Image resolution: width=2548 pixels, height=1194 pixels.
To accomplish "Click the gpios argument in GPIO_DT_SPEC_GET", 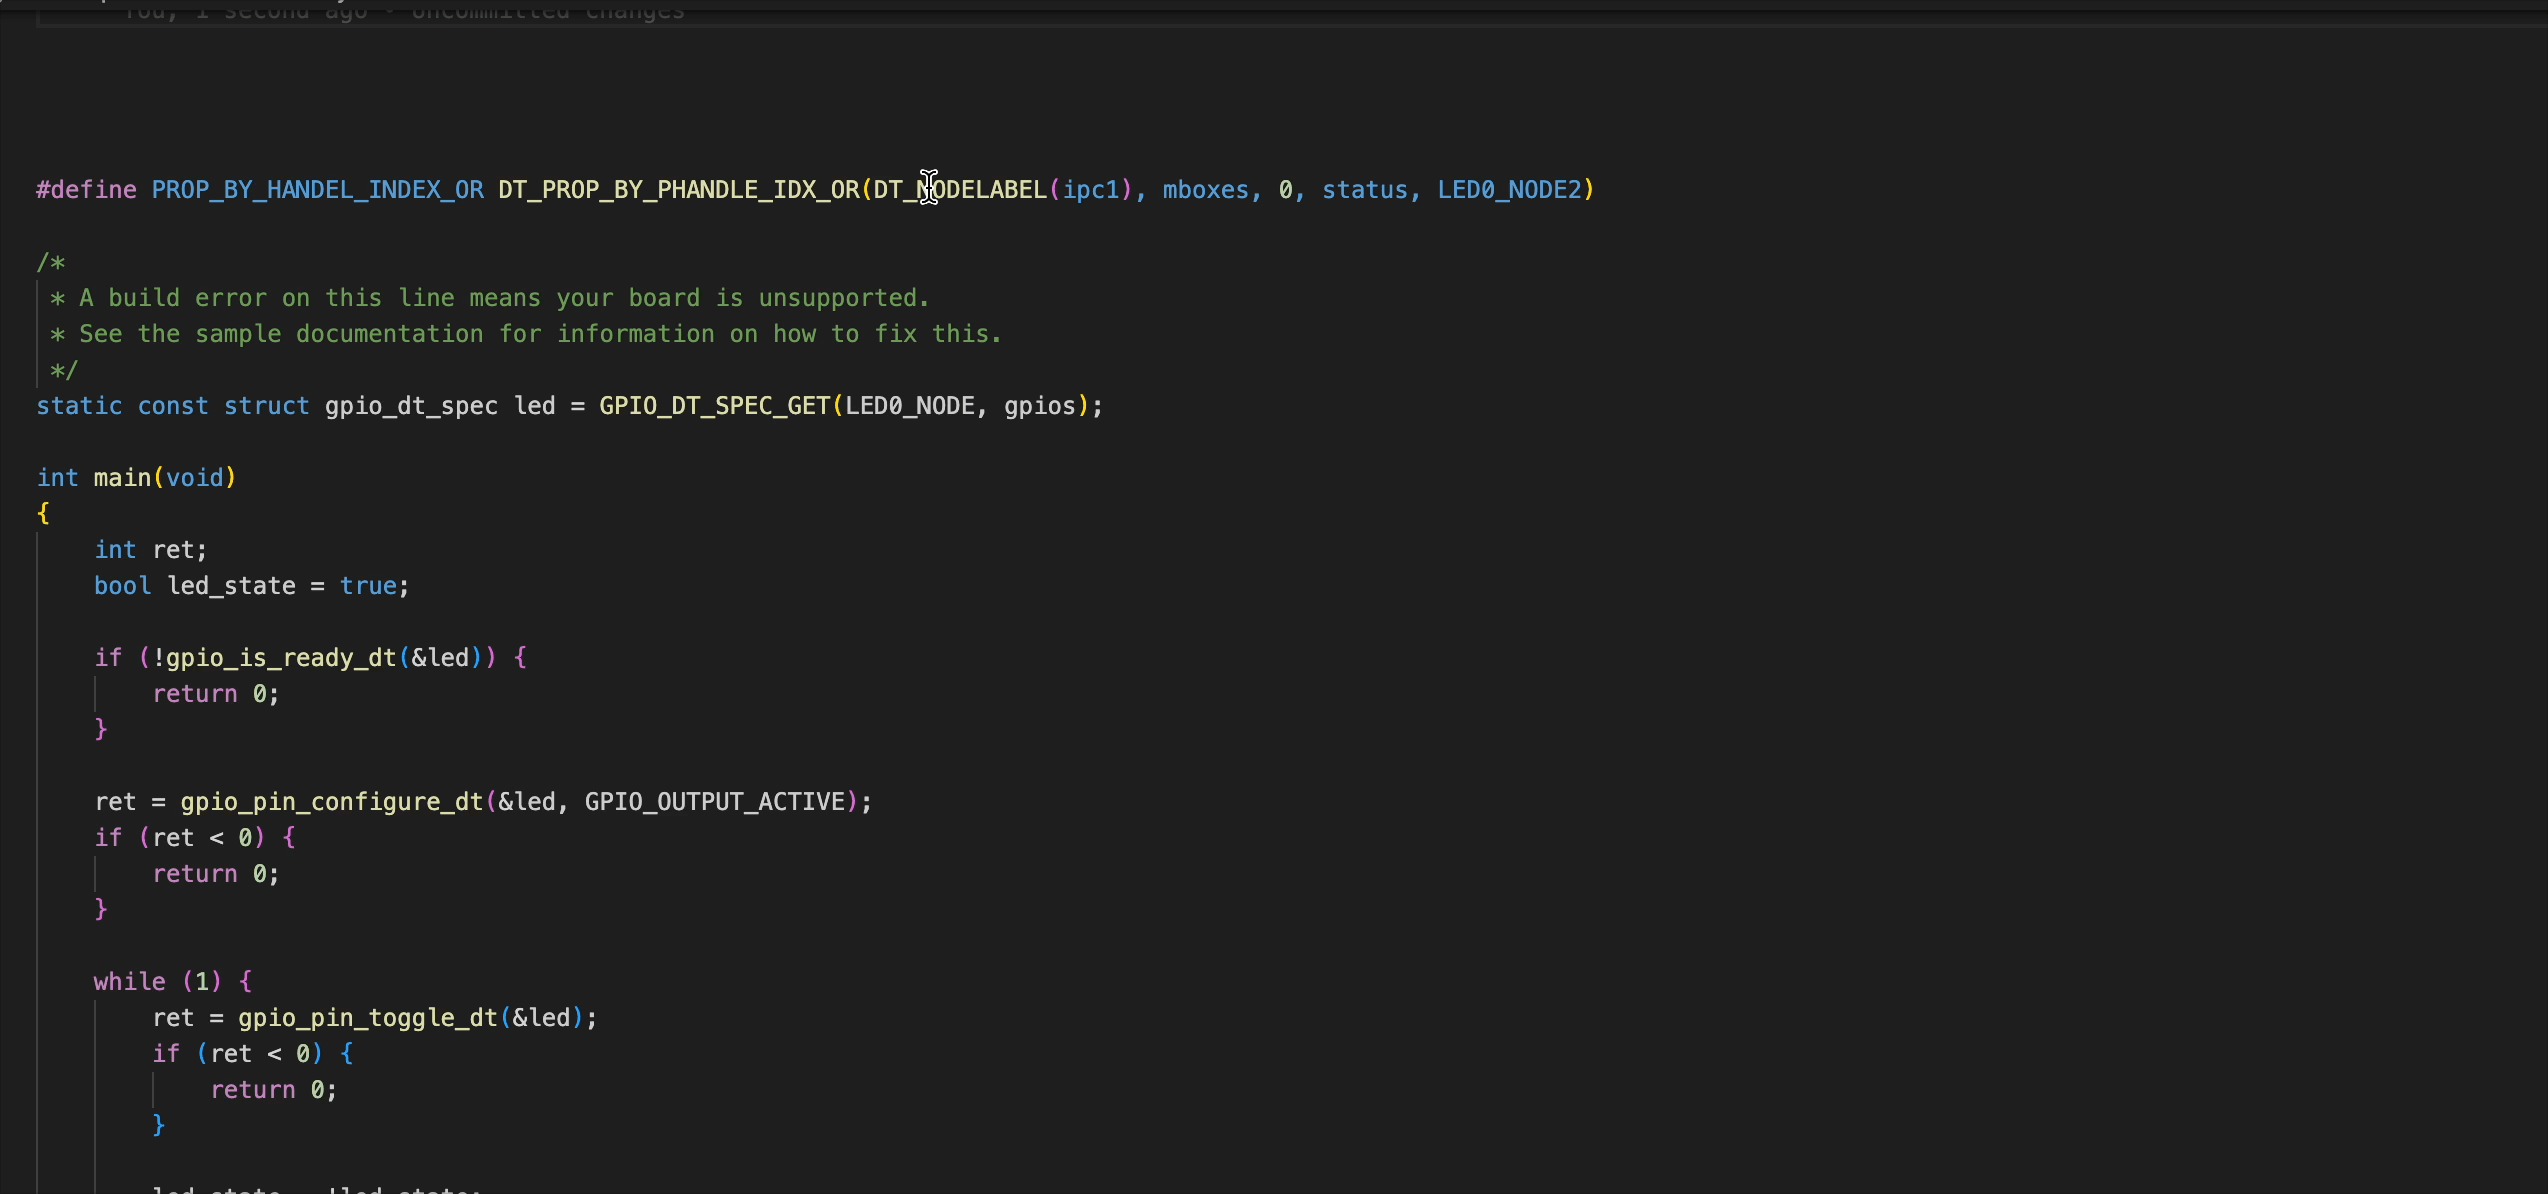I will 1039,406.
